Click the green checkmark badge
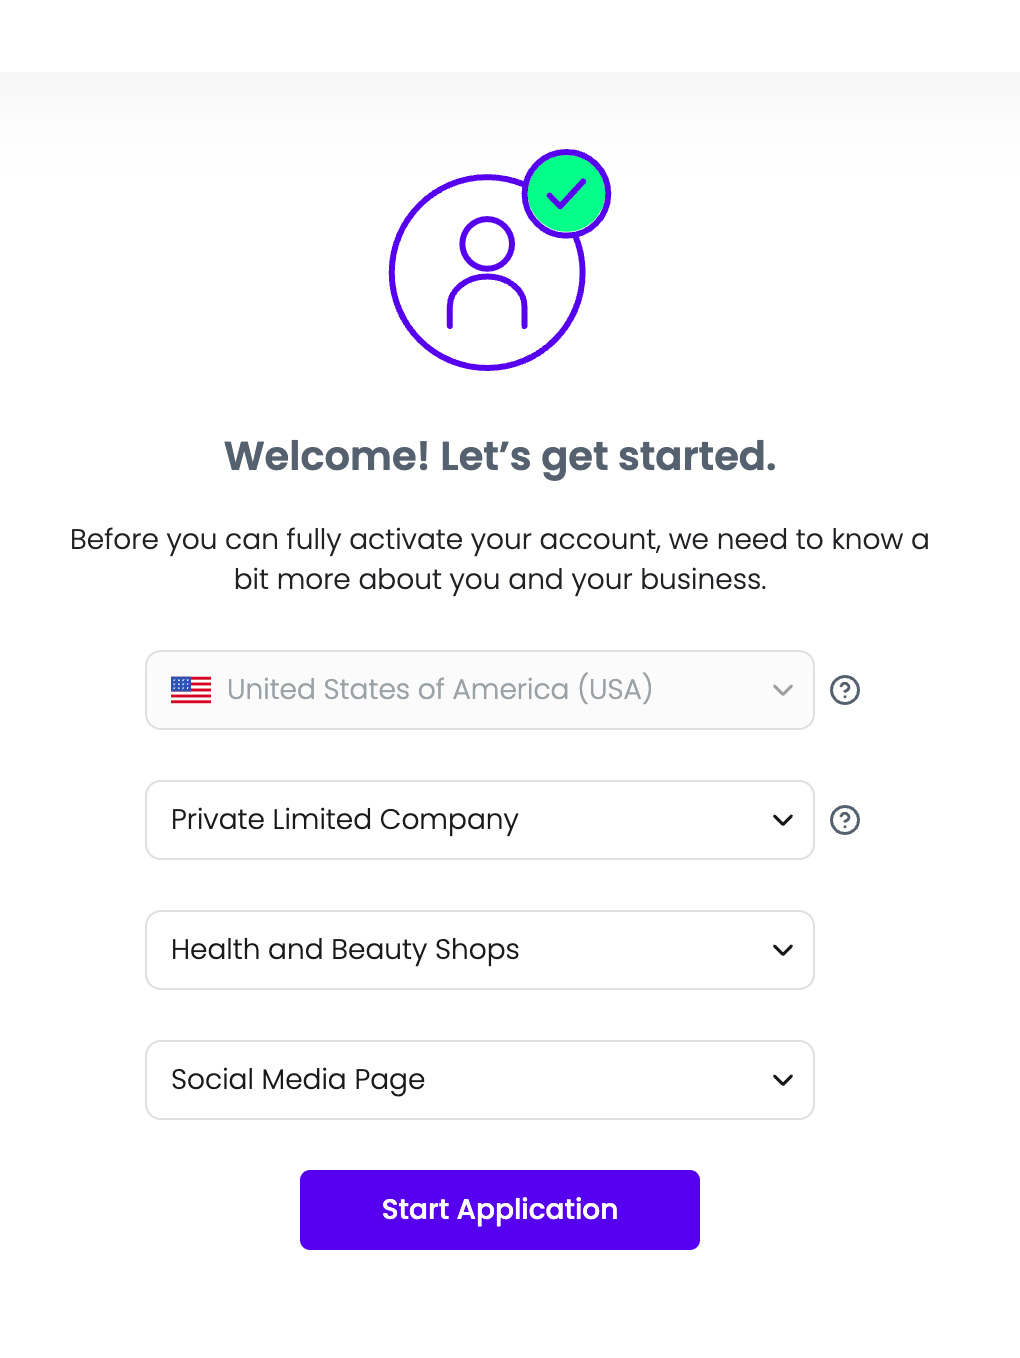The width and height of the screenshot is (1020, 1358). (x=567, y=194)
